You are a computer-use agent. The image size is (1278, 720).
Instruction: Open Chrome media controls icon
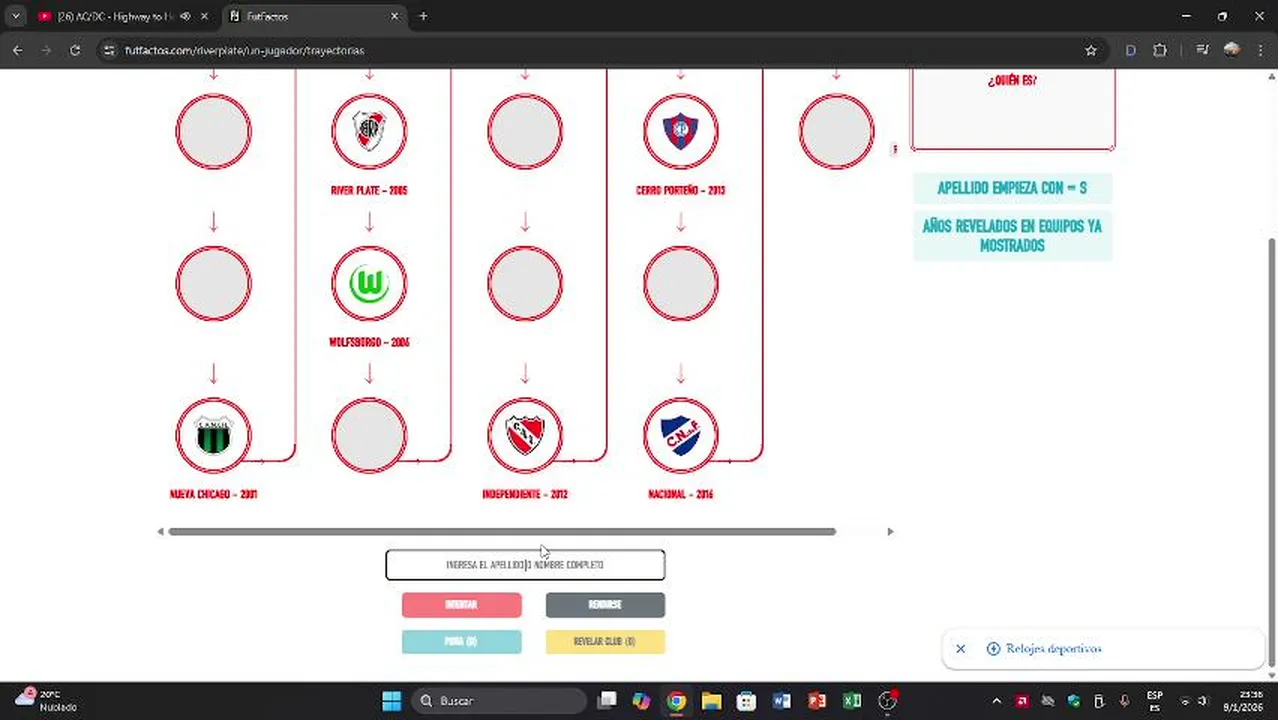(1202, 50)
